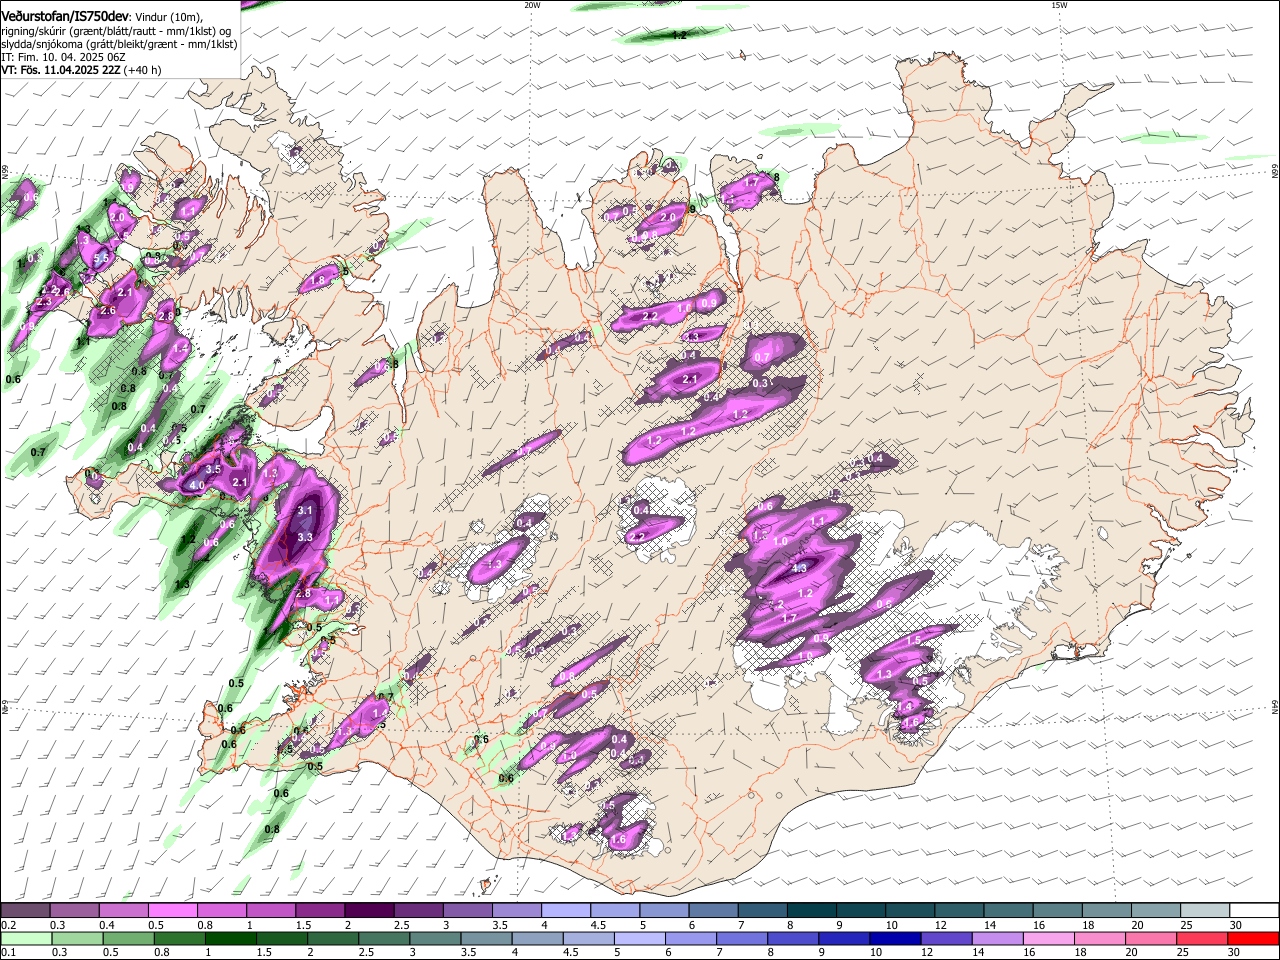
Task: Select the bottom legend red swatch after 30
Action: pyautogui.click(x=1254, y=938)
